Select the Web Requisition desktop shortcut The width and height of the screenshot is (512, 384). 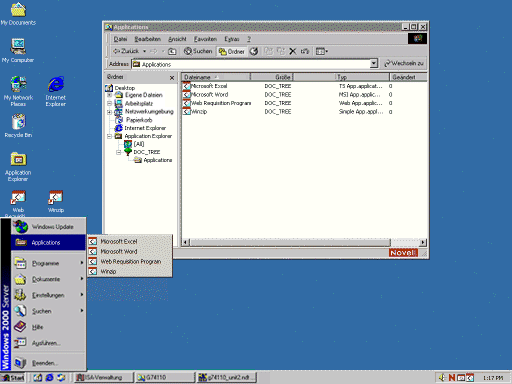pyautogui.click(x=18, y=203)
